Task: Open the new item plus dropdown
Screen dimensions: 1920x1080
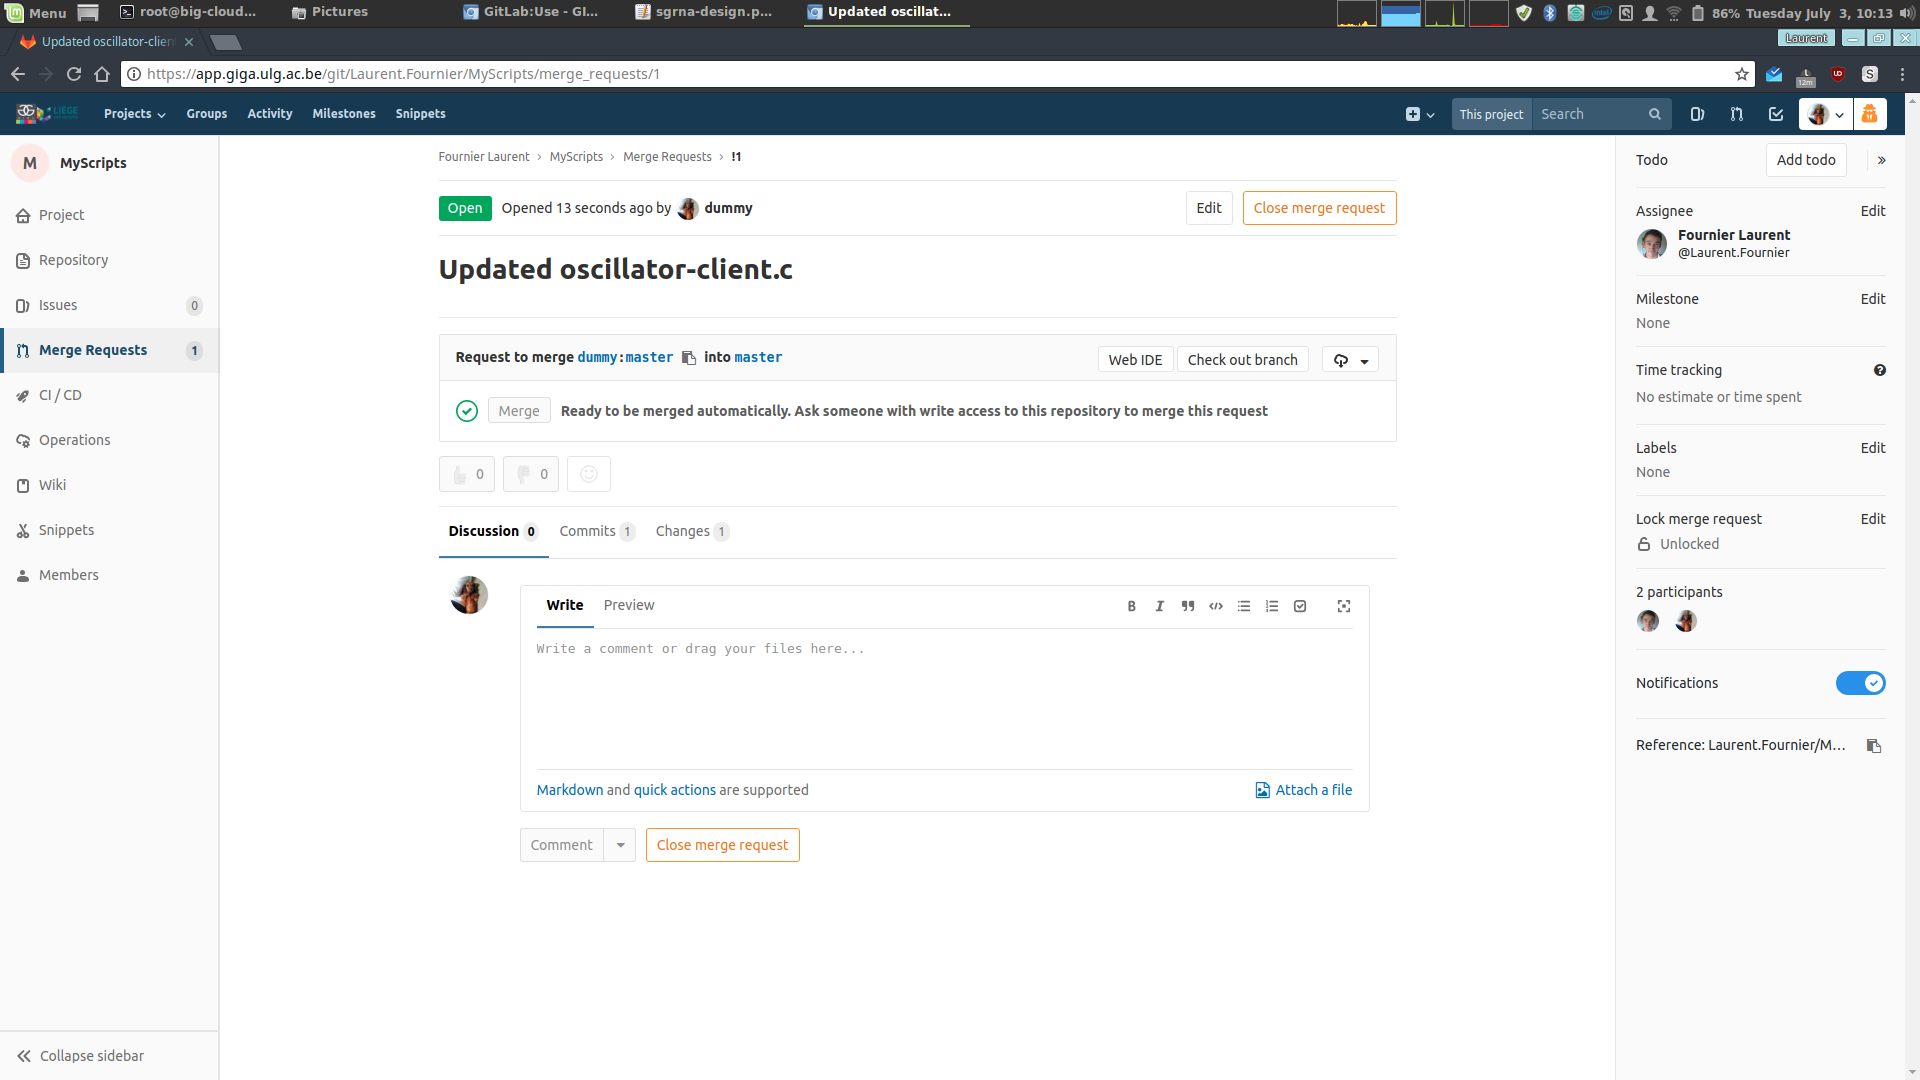Action: click(1419, 114)
